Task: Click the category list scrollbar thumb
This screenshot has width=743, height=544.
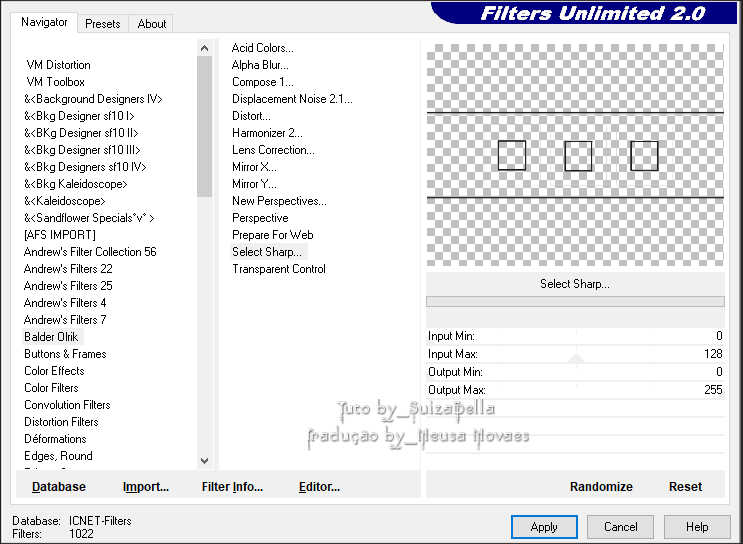Action: [x=204, y=126]
